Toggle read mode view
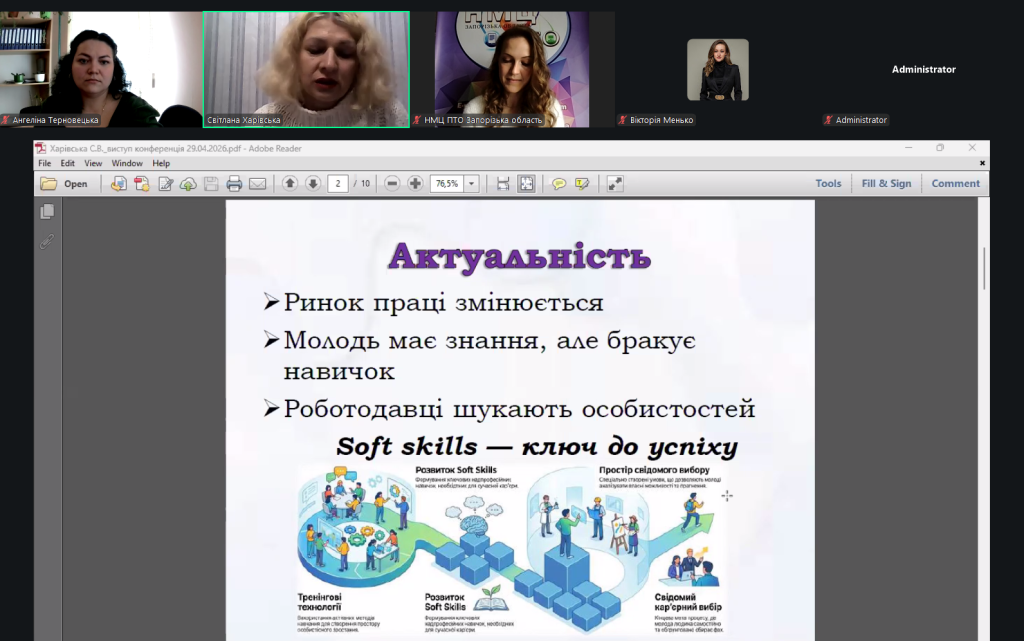 [614, 184]
